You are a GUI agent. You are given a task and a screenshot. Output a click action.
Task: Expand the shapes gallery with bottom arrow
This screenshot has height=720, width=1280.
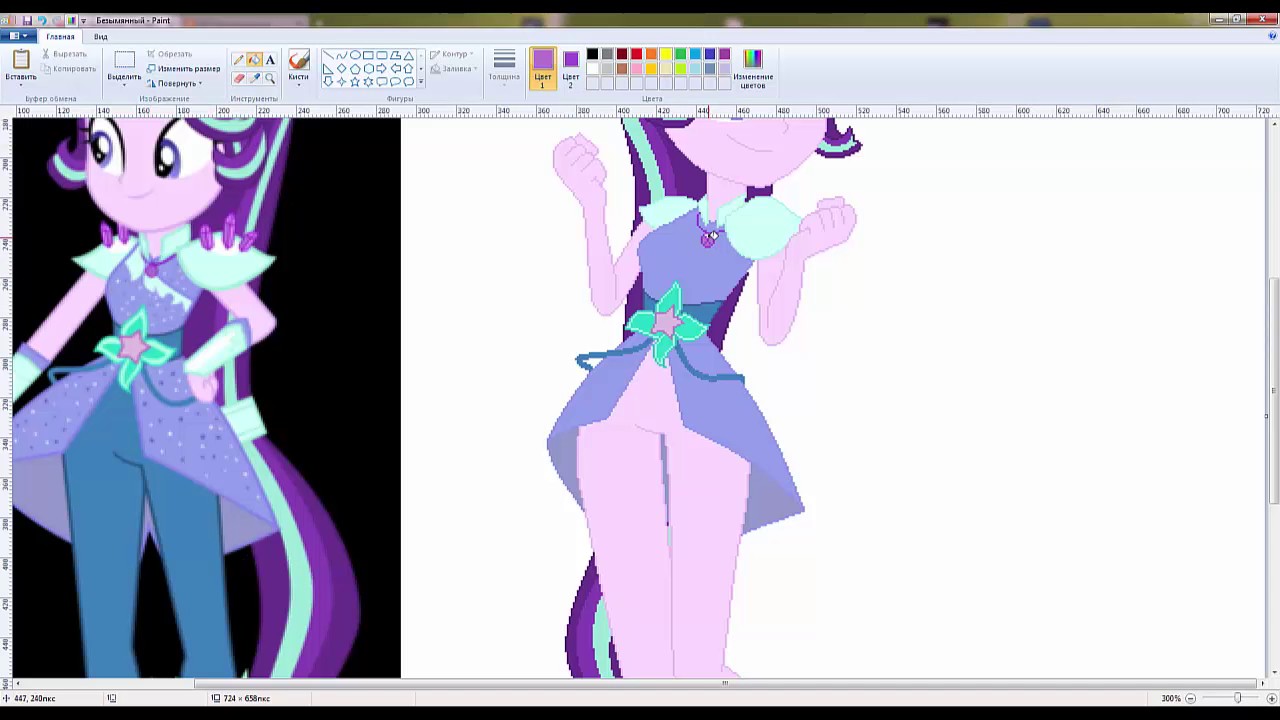pos(421,82)
